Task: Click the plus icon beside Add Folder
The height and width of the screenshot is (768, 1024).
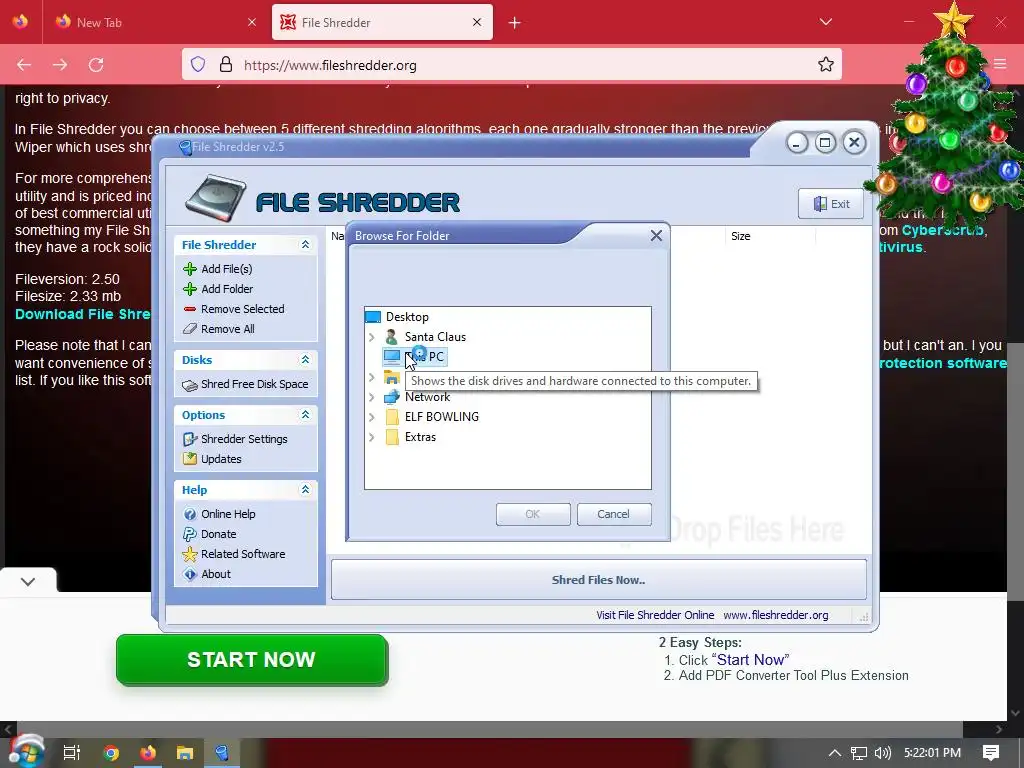Action: pos(190,289)
